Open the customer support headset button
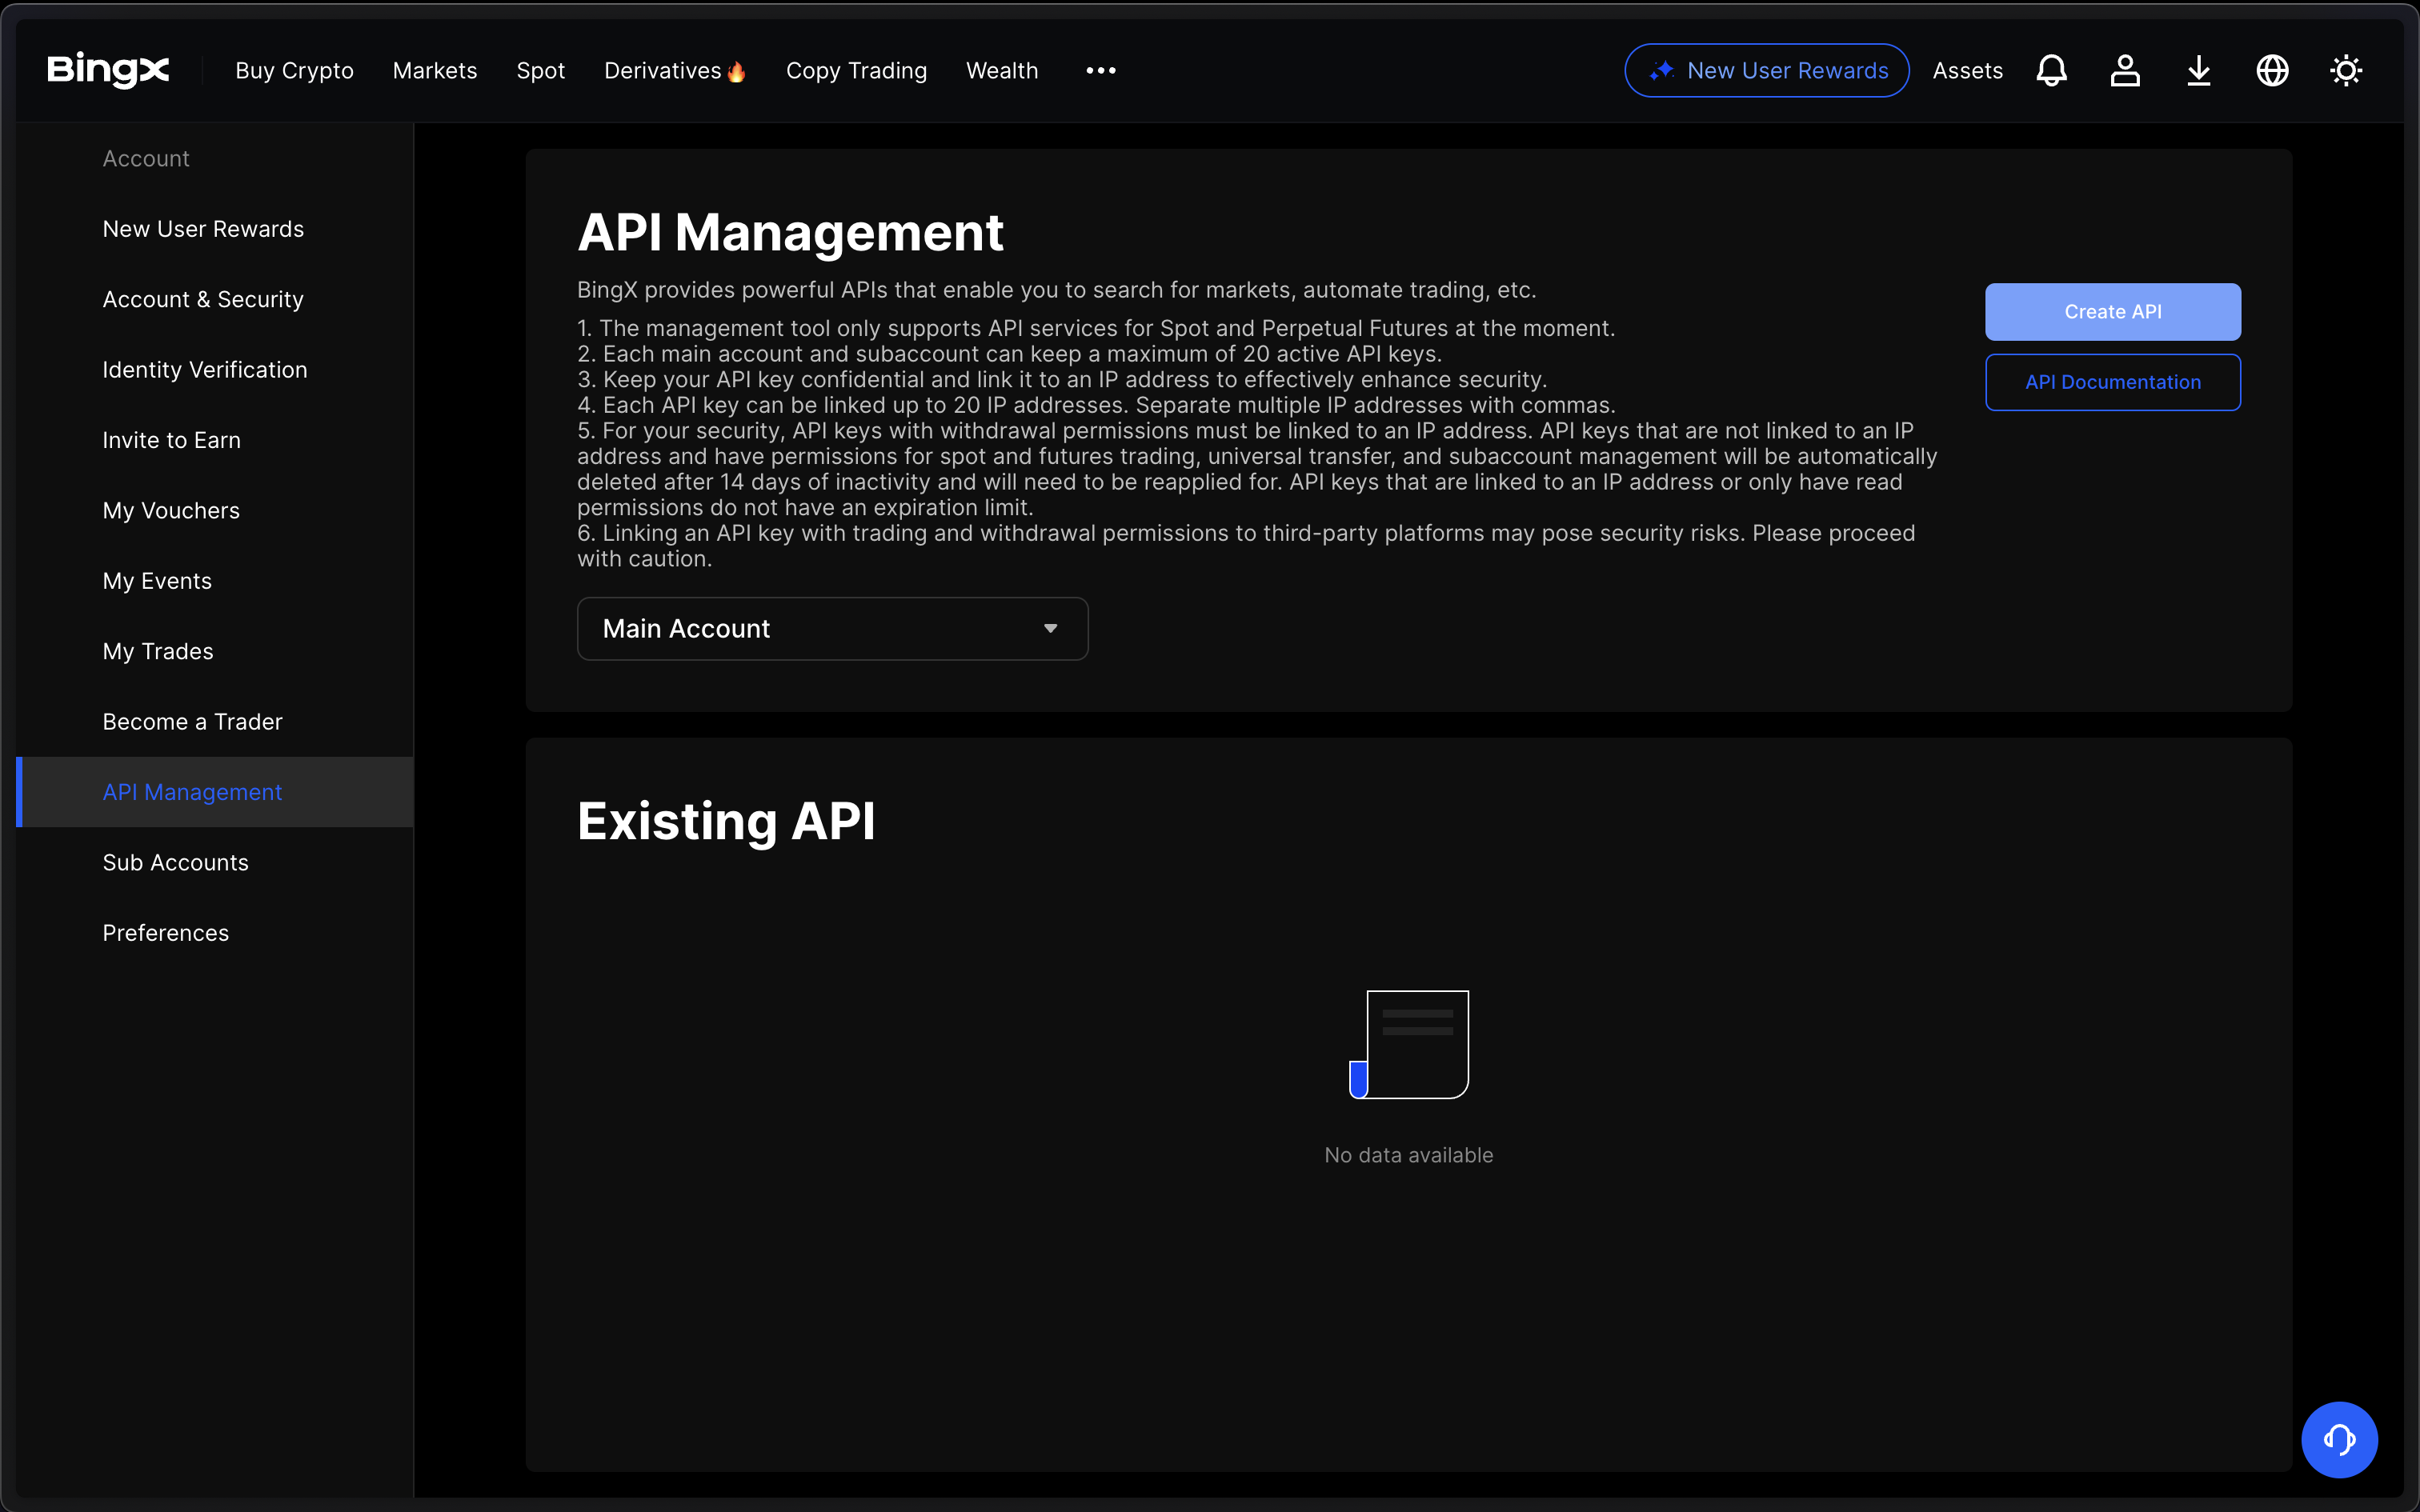Screen dimensions: 2420x1512 pos(2339,1439)
